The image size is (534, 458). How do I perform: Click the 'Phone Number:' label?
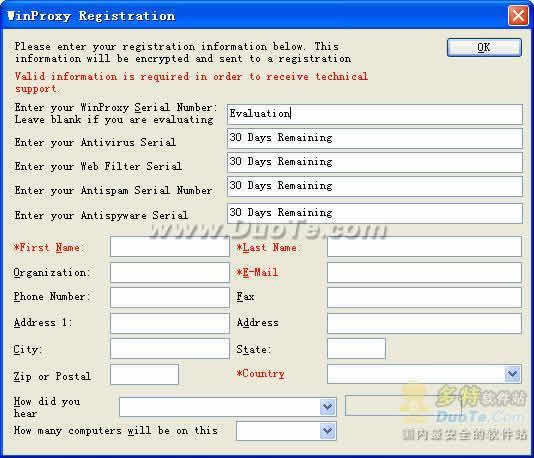pos(52,297)
